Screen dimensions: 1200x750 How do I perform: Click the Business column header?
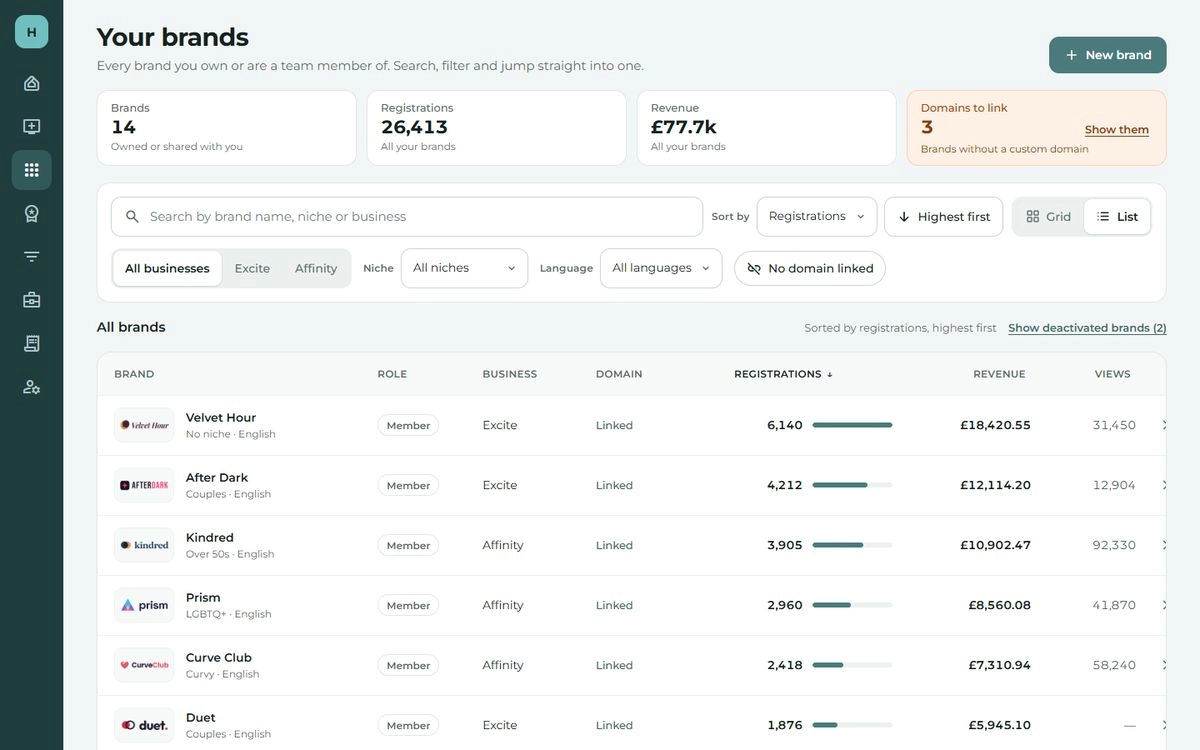pos(510,374)
